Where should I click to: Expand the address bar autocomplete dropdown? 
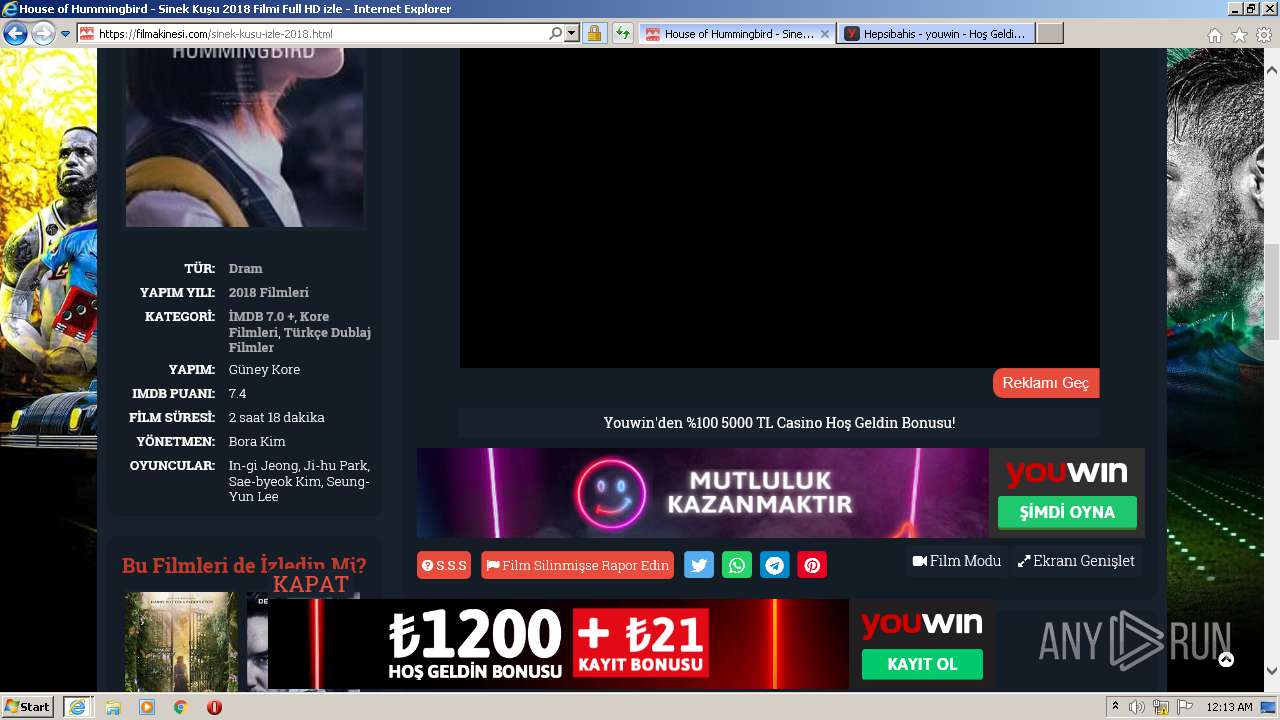[x=572, y=33]
